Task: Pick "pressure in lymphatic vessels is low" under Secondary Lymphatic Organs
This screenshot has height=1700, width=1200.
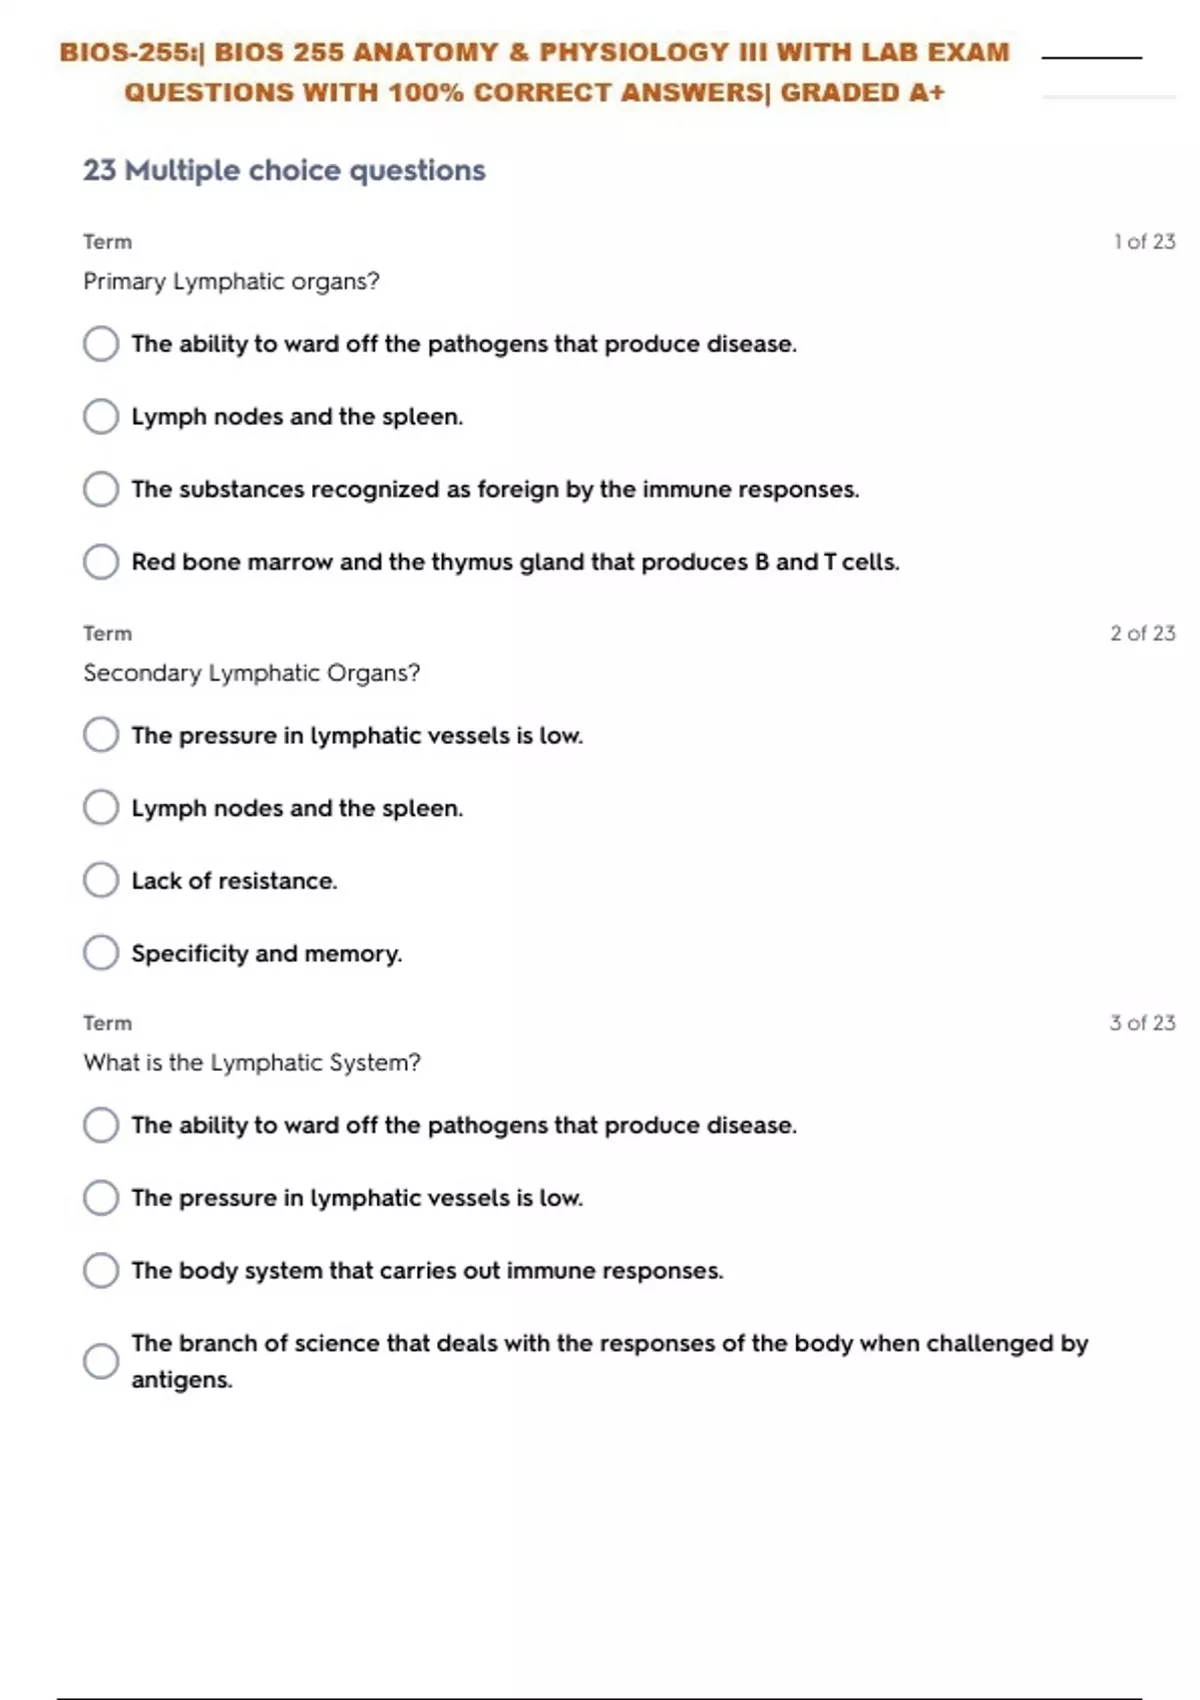Action: point(101,735)
